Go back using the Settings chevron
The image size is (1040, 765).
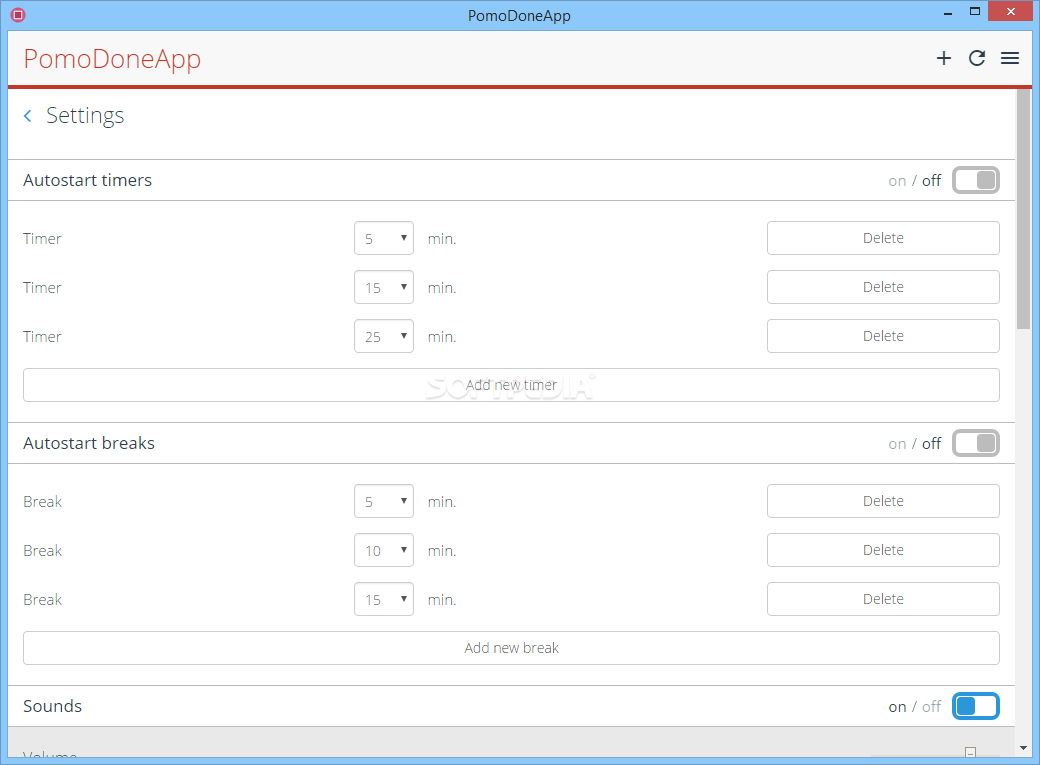(x=28, y=116)
